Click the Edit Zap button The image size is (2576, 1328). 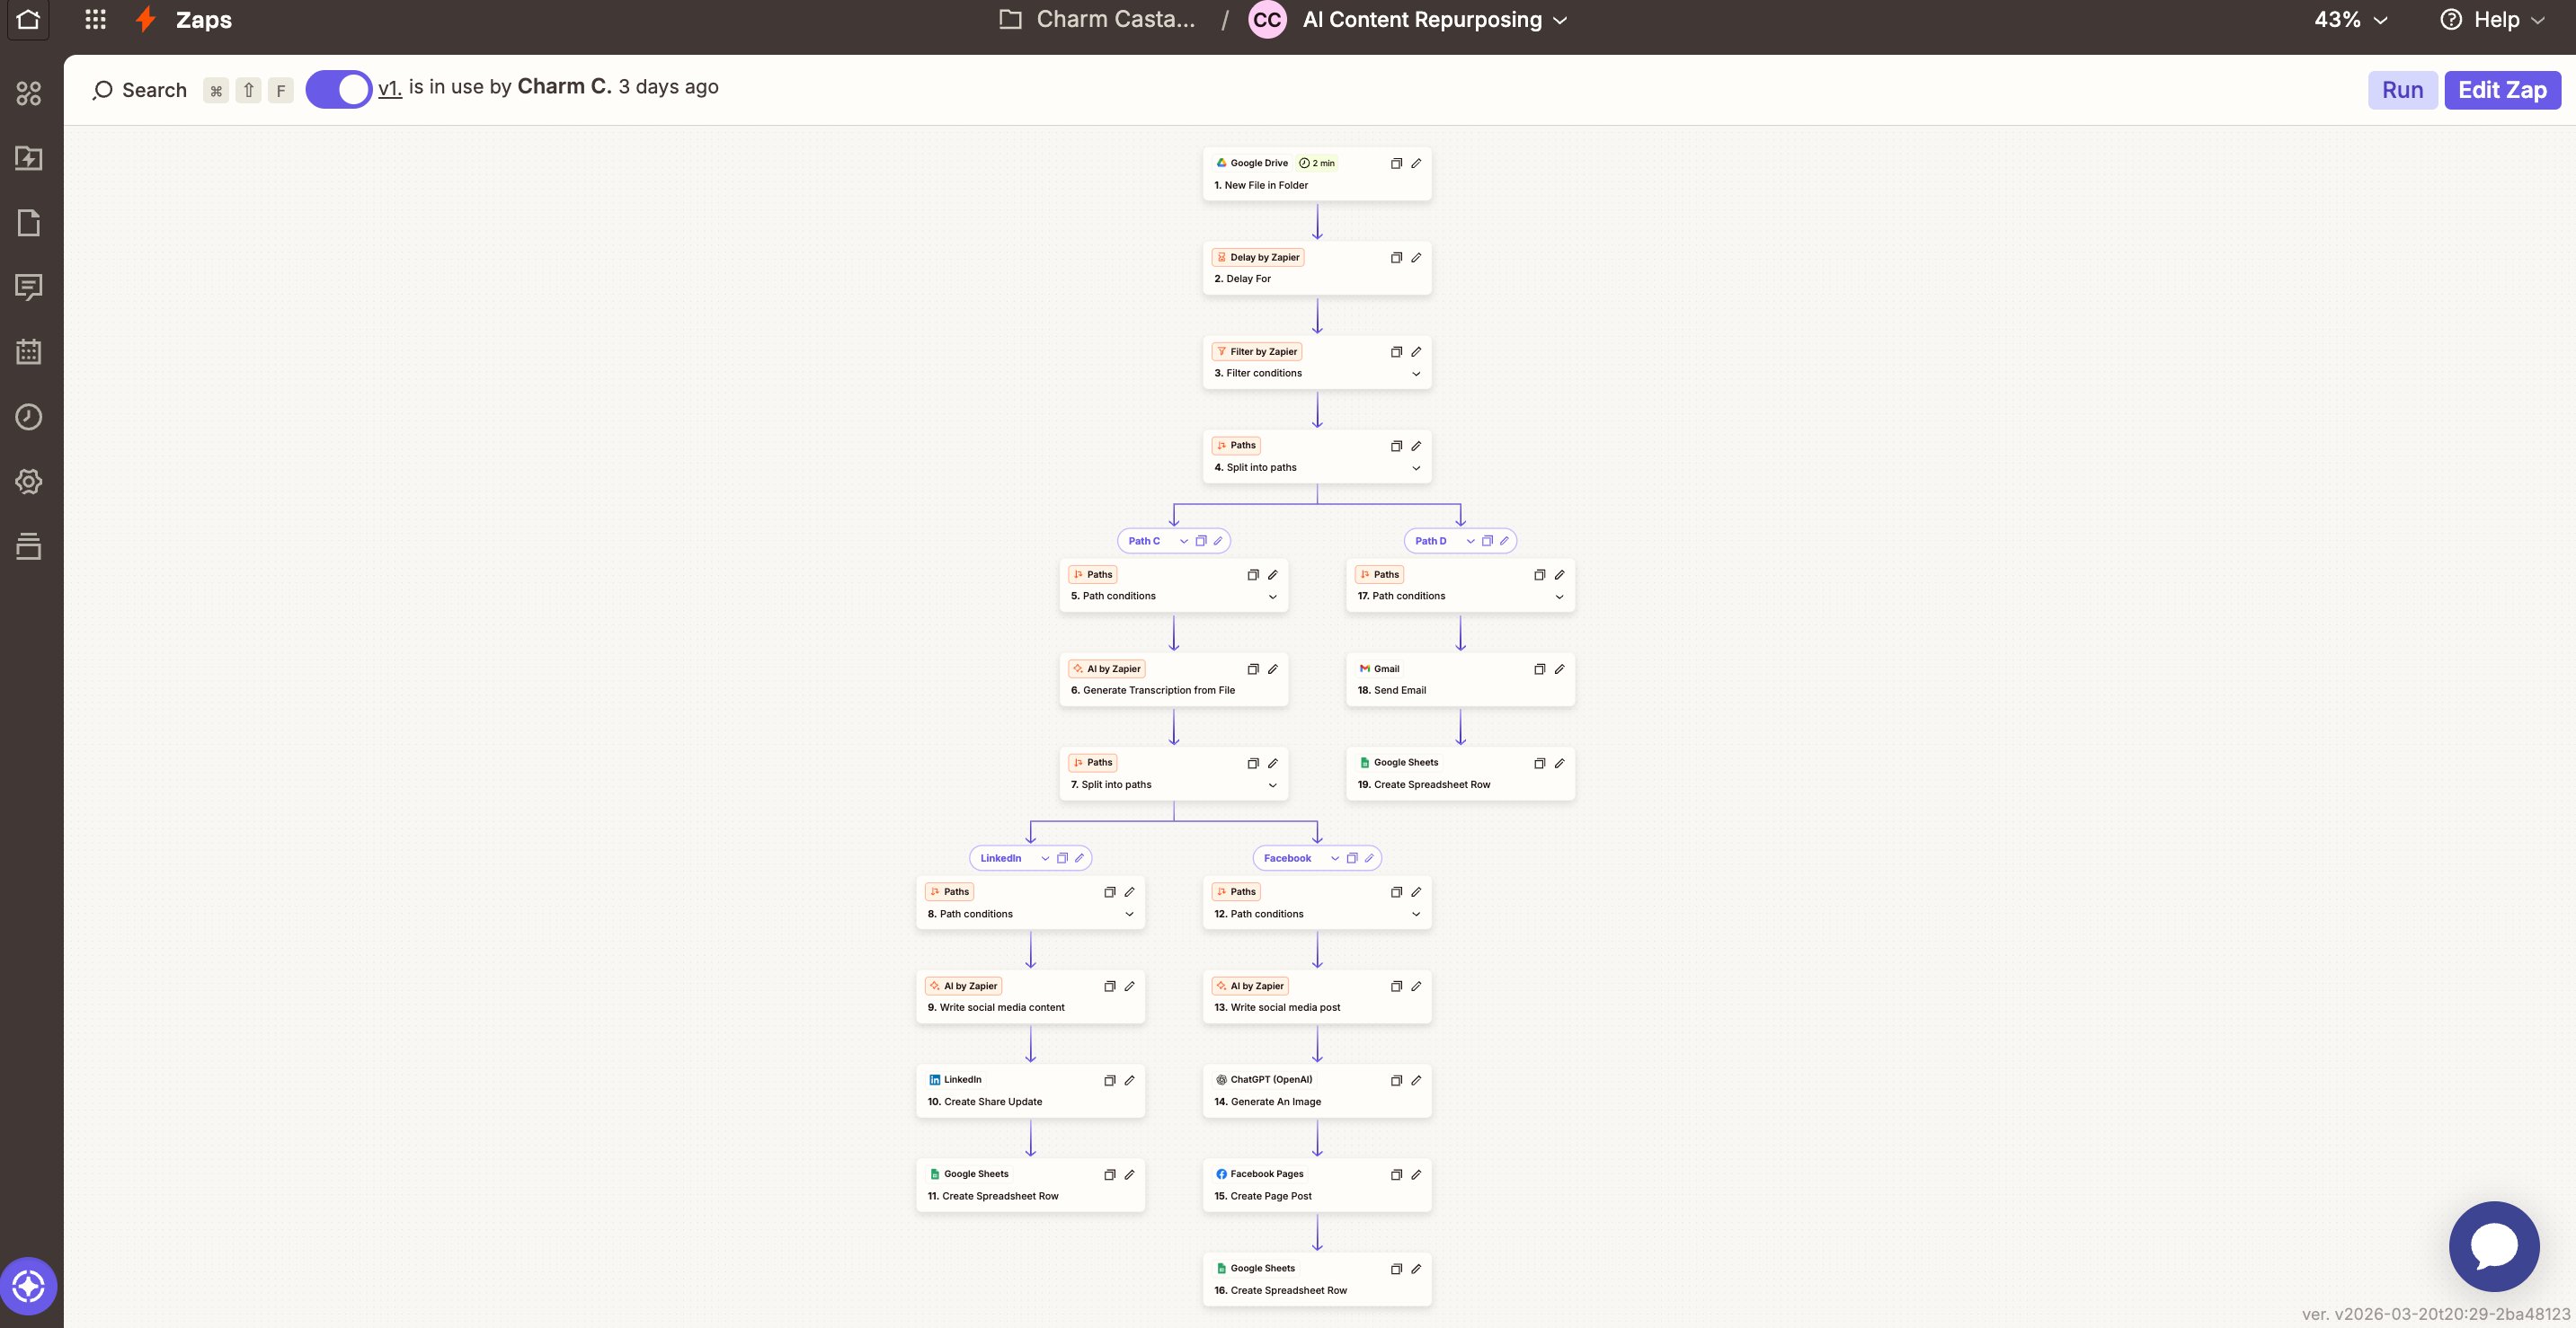tap(2502, 90)
